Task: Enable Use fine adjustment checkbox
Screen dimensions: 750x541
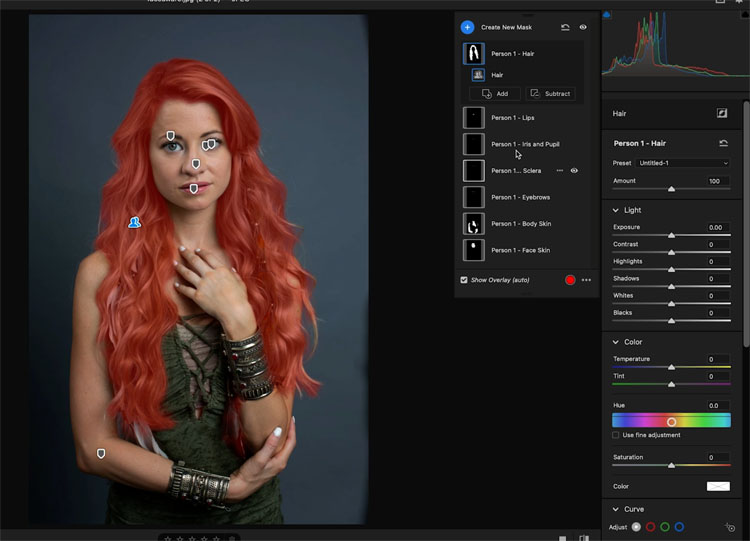Action: click(x=616, y=435)
